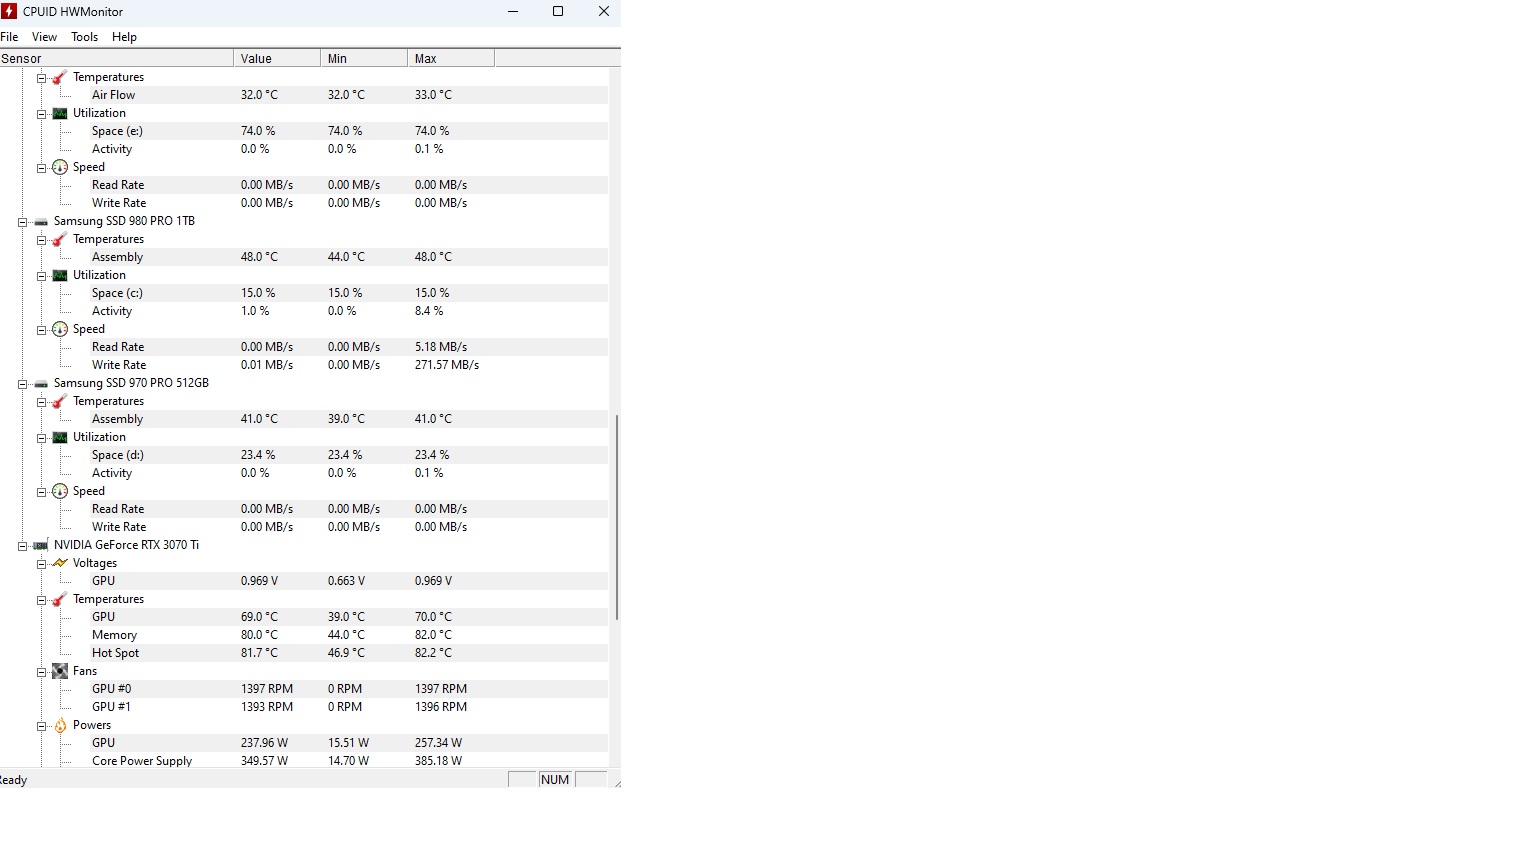1536x864 pixels.
Task: Click the Samsung SSD 970 PRO drive icon
Action: click(x=41, y=383)
